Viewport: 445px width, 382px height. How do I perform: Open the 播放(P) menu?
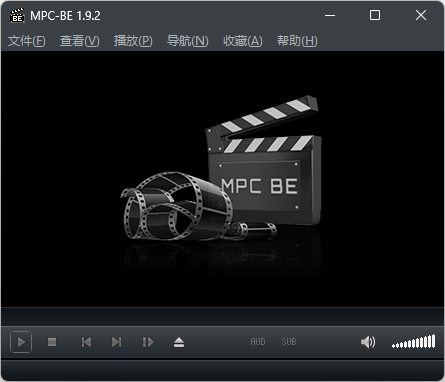pos(133,41)
